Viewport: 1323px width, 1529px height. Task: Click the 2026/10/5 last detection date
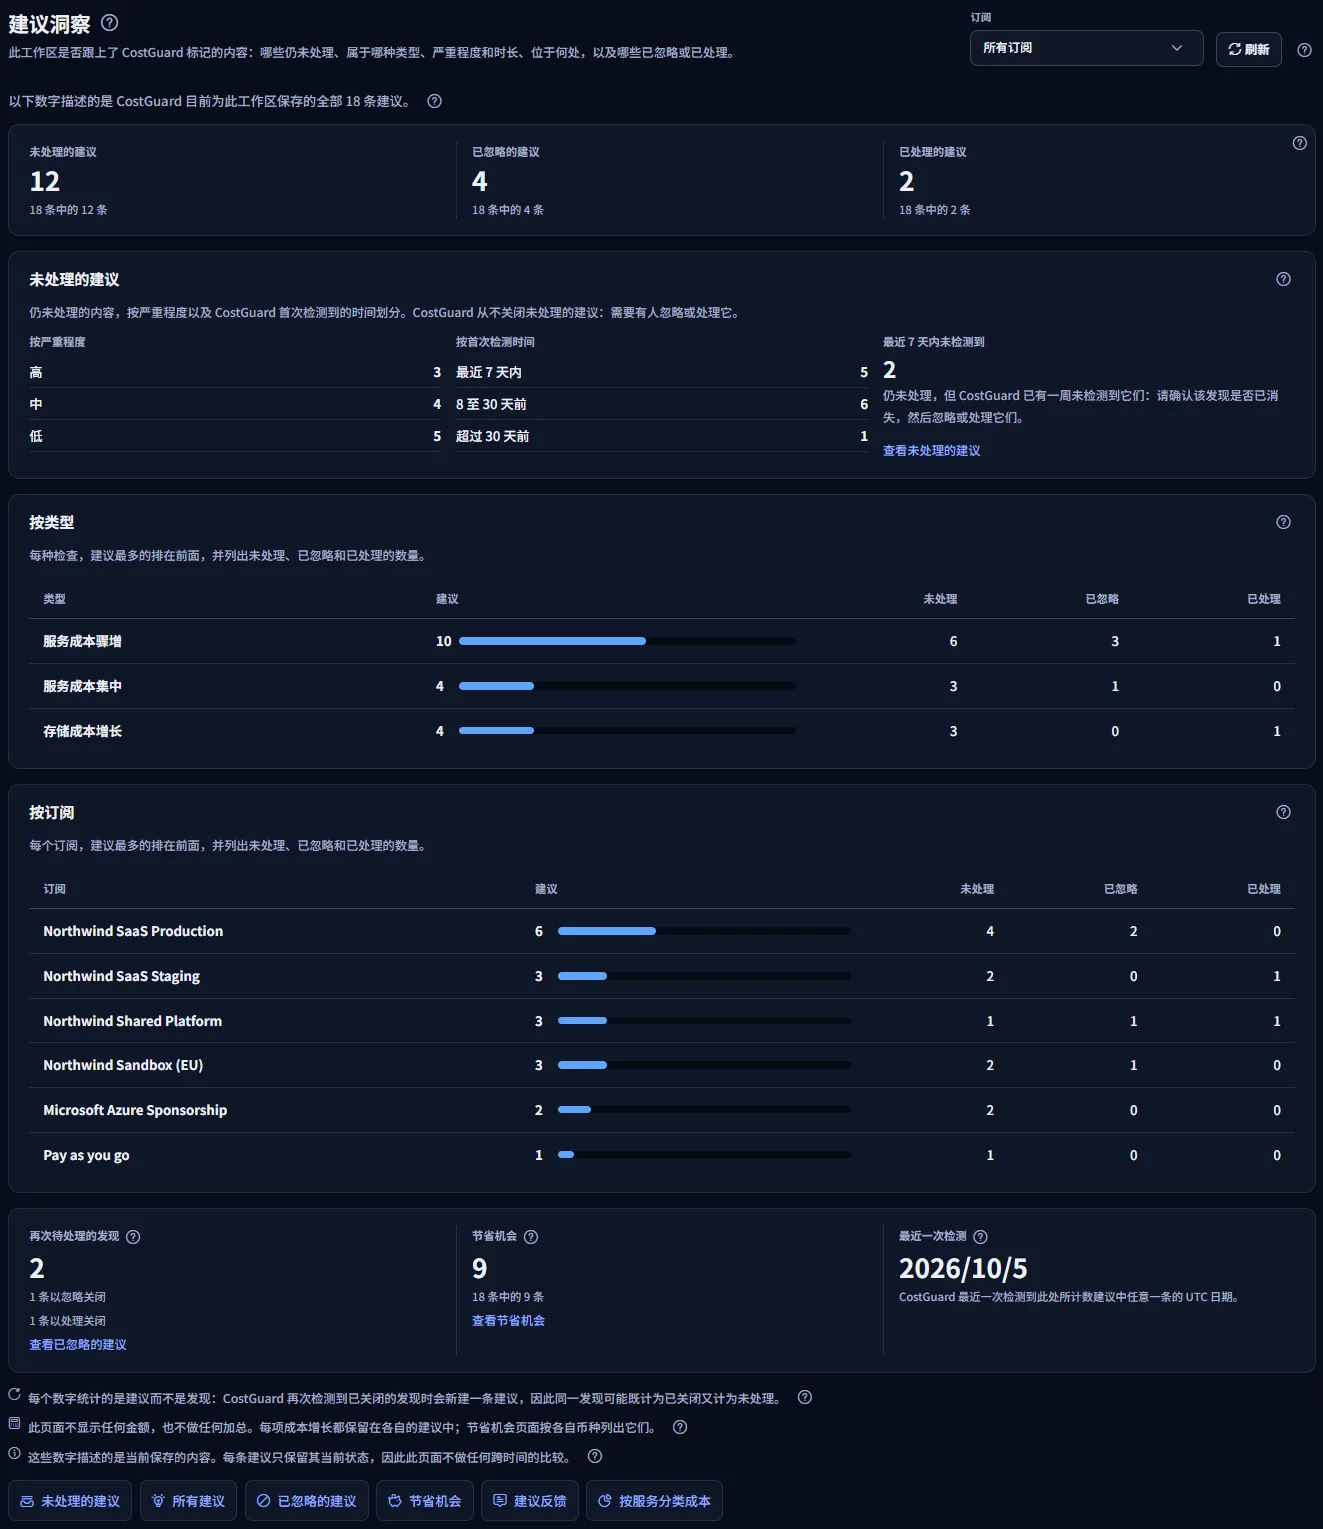[963, 1268]
